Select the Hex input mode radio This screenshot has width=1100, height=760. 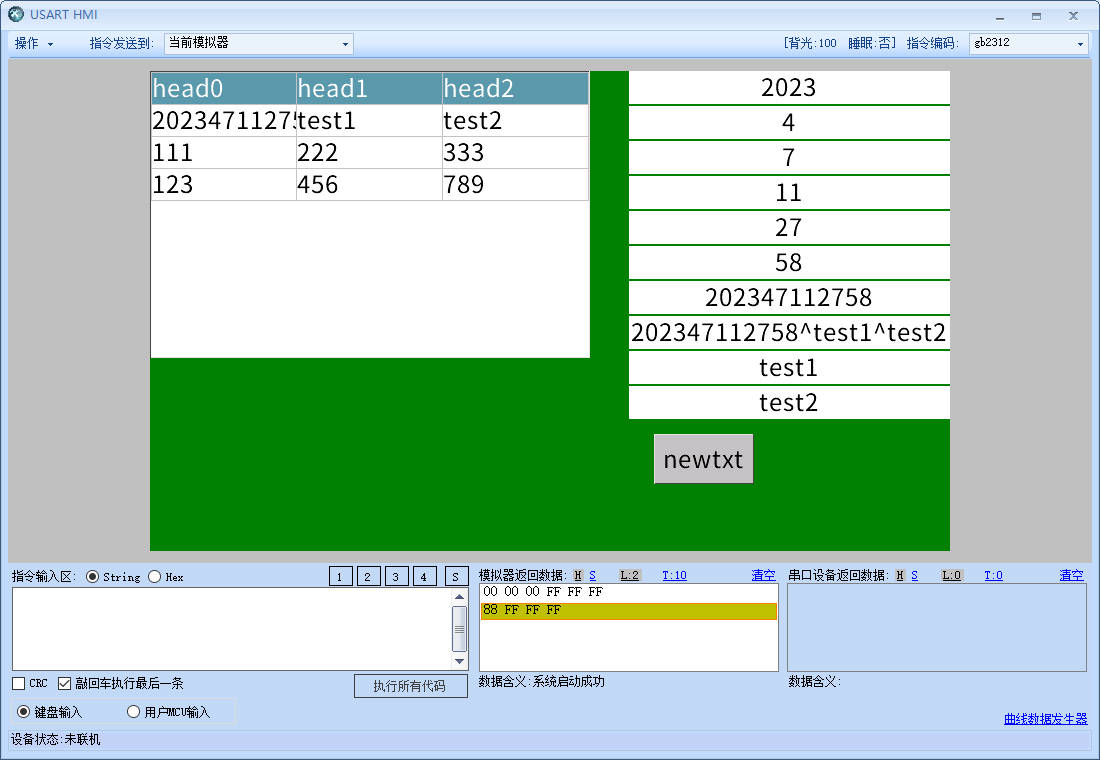tap(154, 577)
